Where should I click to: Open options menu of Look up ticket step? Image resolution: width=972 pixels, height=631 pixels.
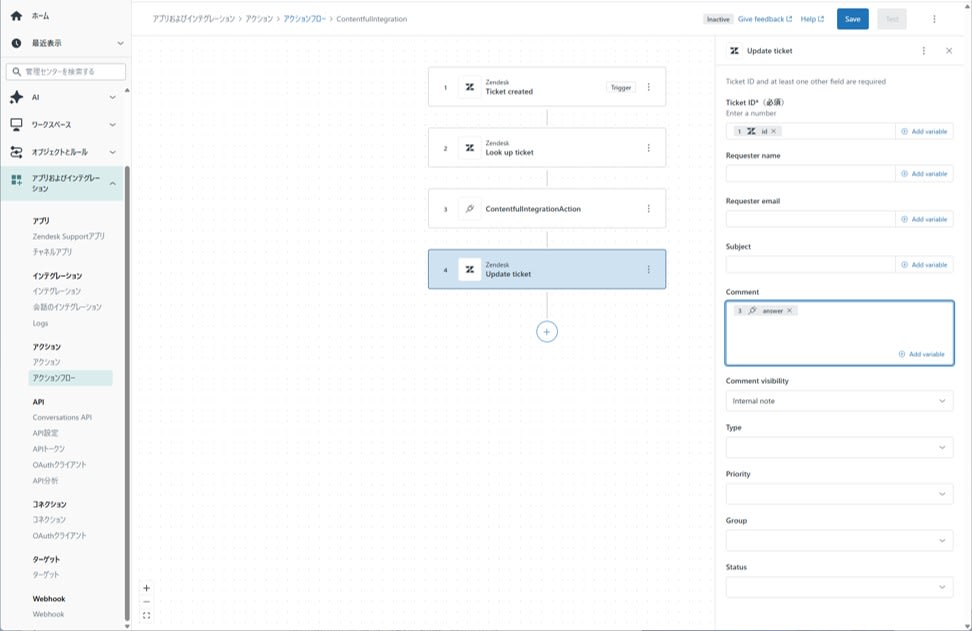[x=649, y=148]
